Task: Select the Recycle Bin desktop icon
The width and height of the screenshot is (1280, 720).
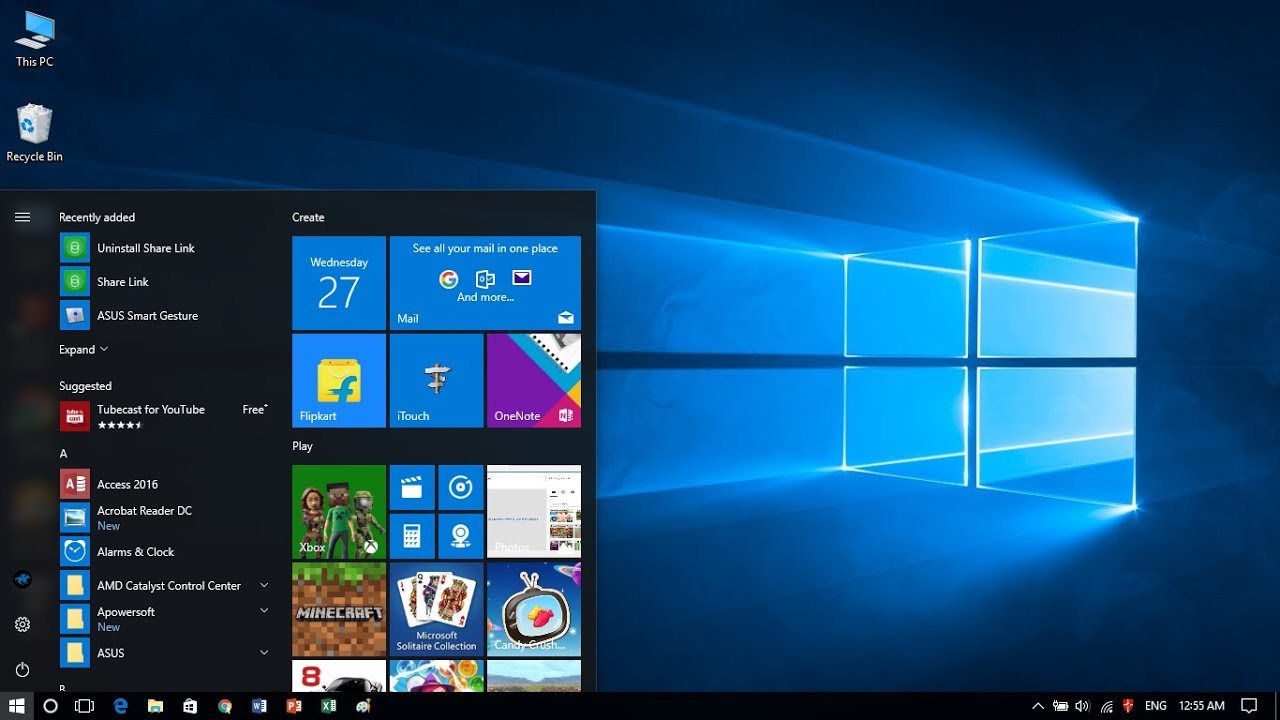Action: pos(34,133)
